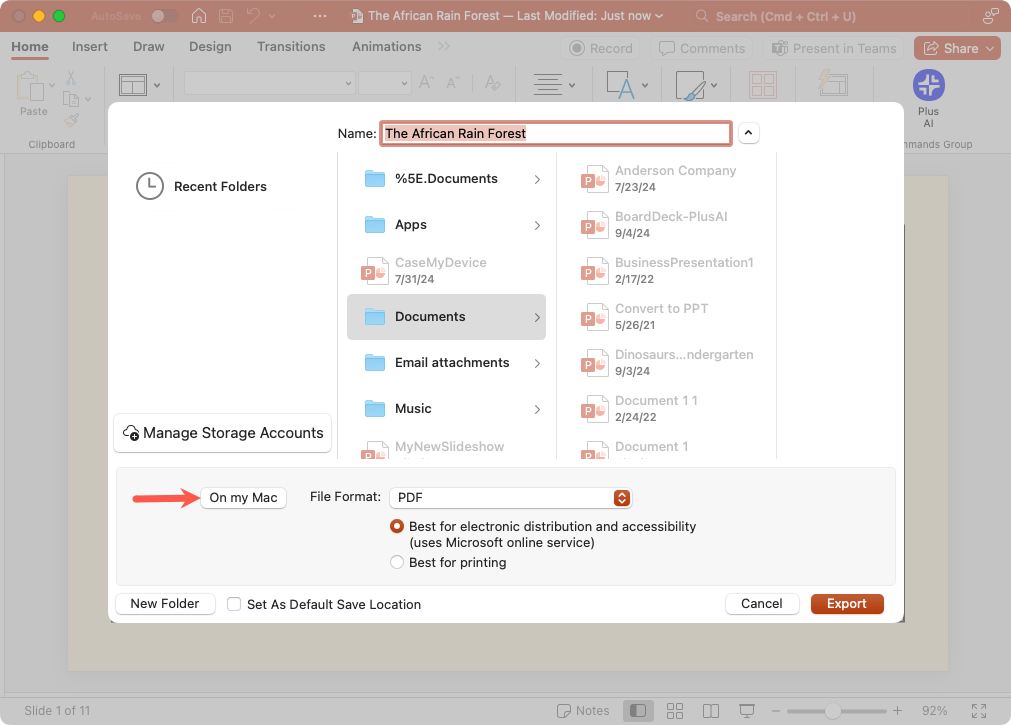Open the Music folder
Image resolution: width=1011 pixels, height=725 pixels.
446,409
